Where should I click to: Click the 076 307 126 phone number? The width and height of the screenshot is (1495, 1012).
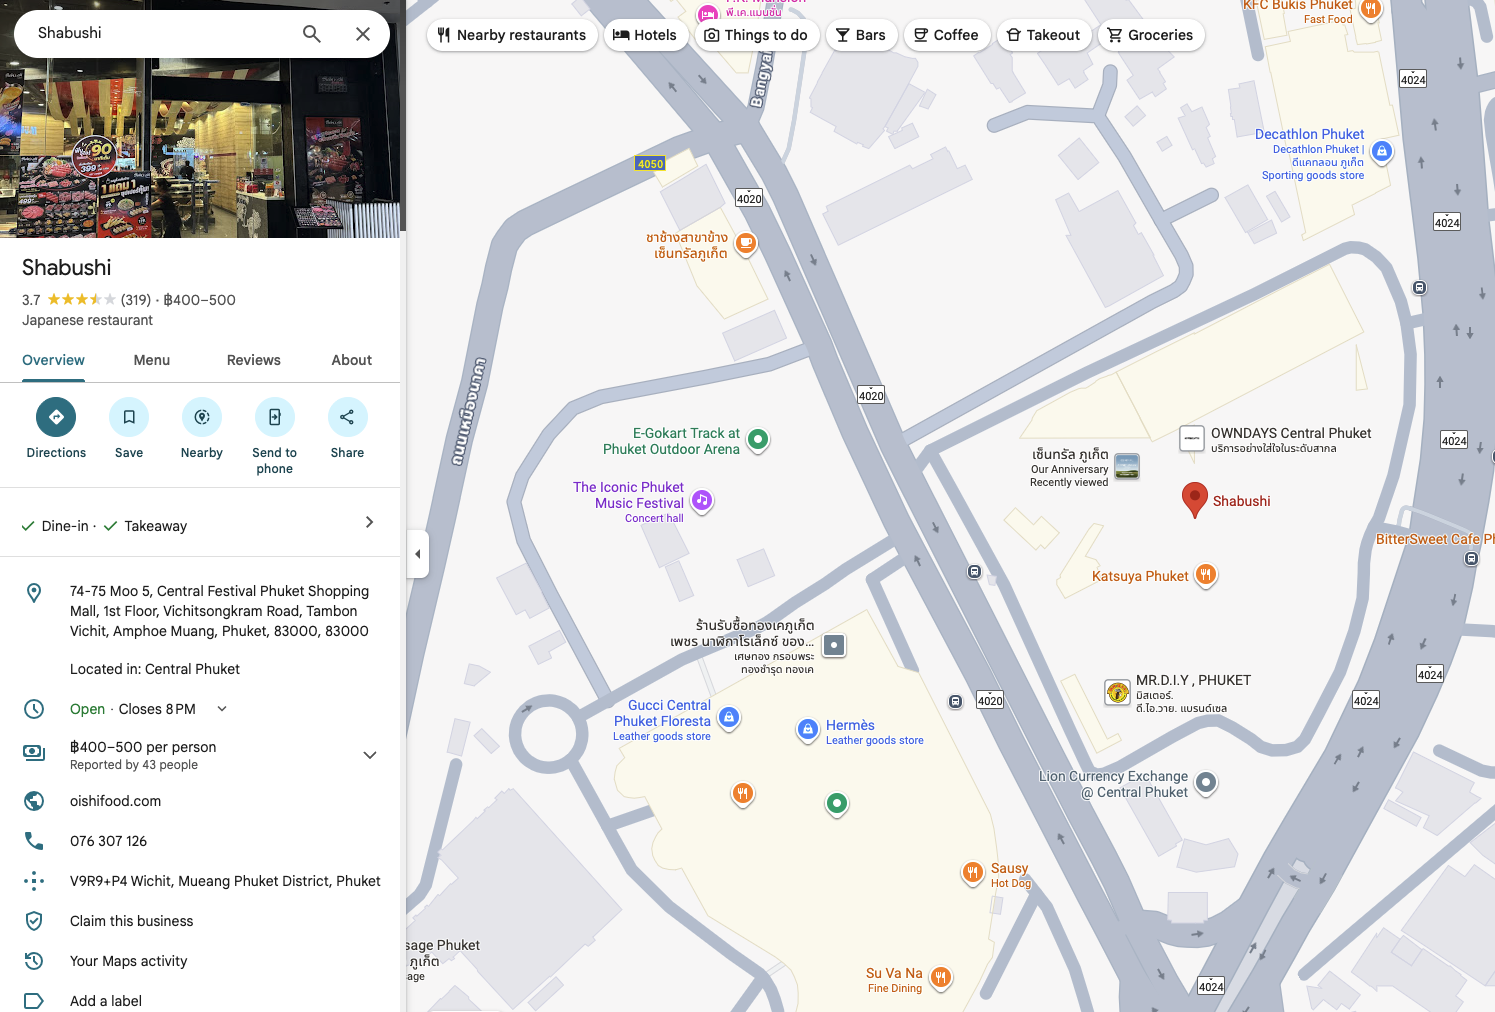click(x=108, y=841)
